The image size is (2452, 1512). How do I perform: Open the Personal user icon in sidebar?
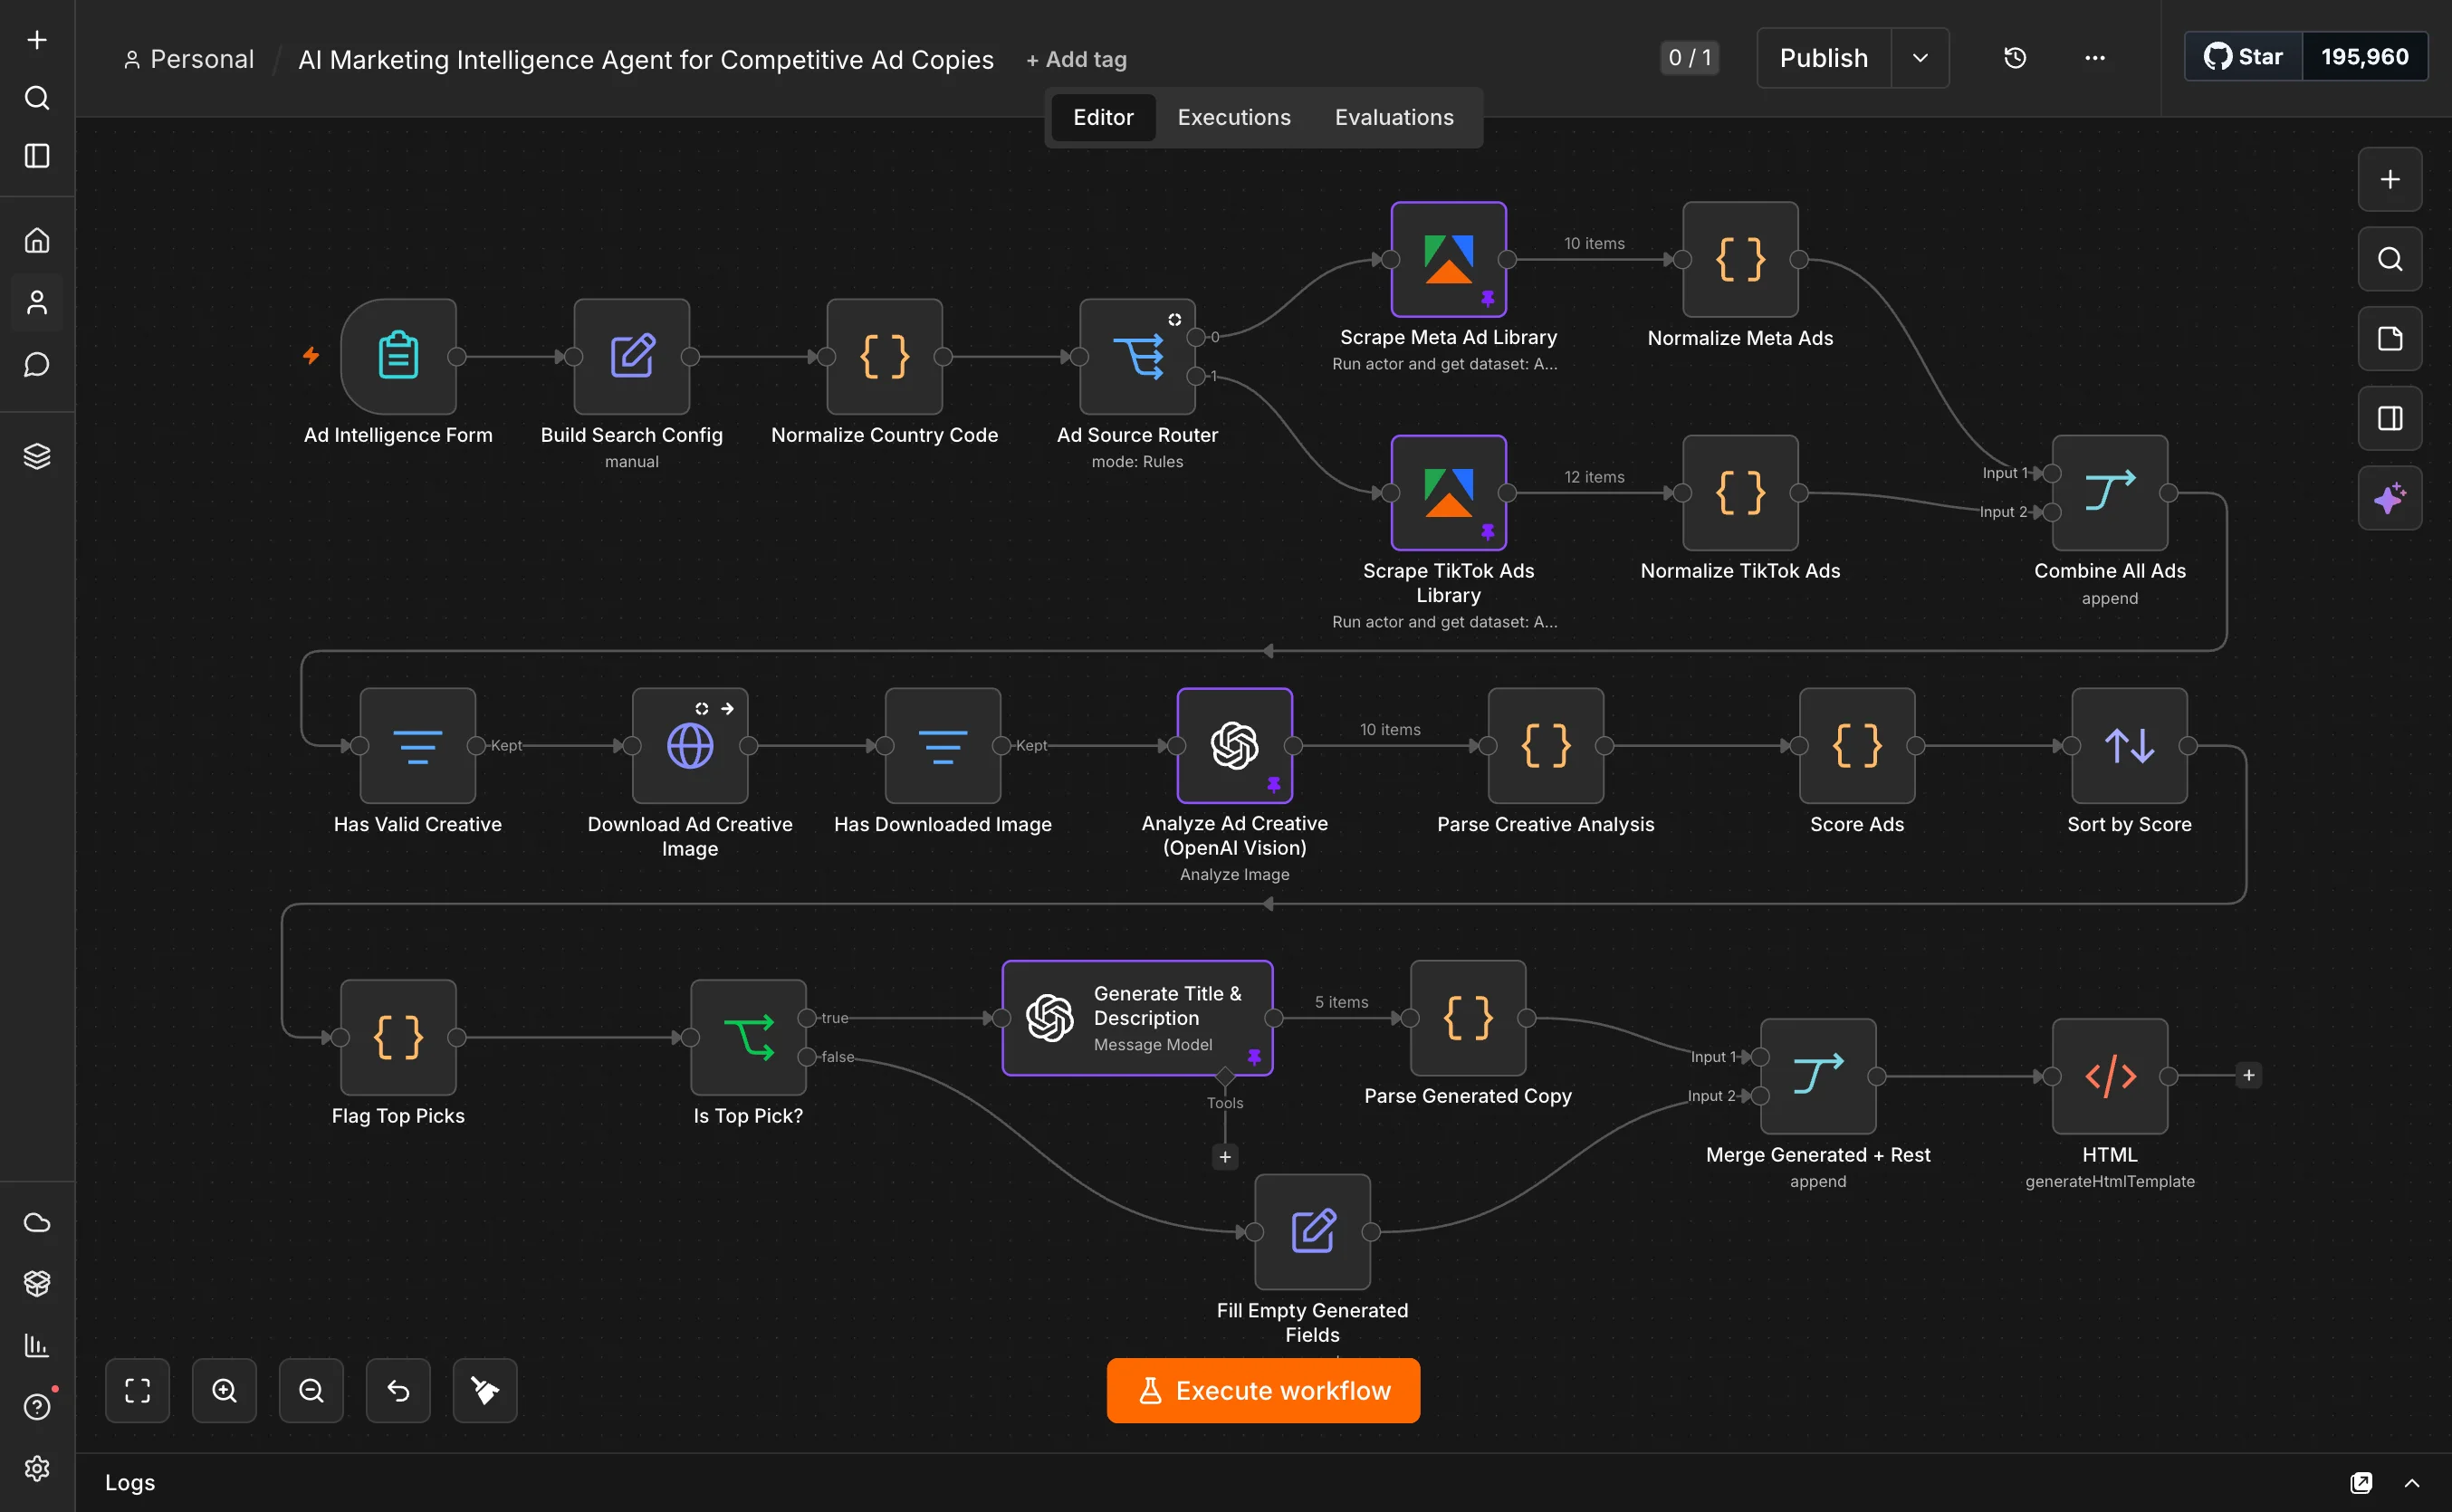coord(37,302)
